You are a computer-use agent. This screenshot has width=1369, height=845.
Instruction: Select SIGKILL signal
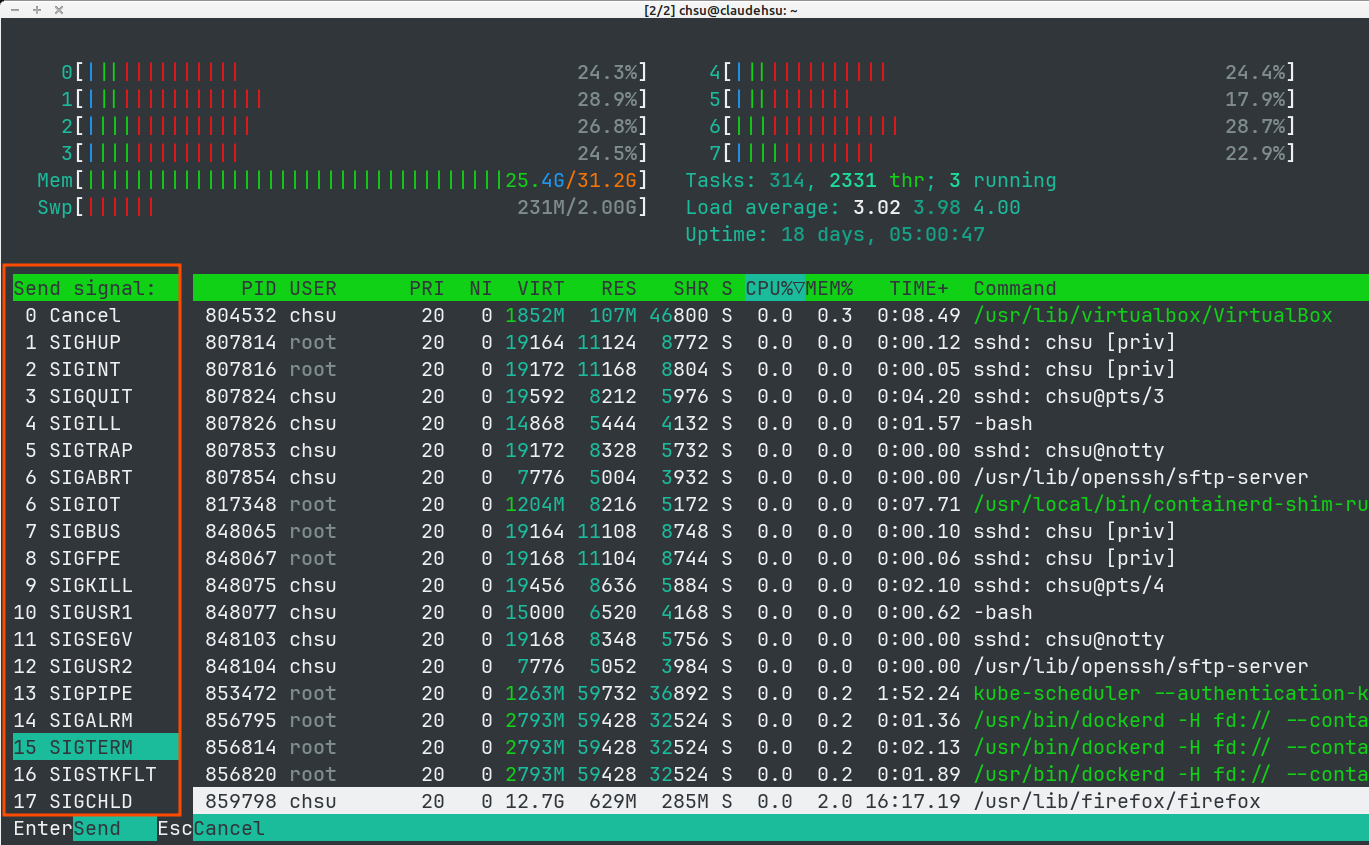pyautogui.click(x=95, y=585)
